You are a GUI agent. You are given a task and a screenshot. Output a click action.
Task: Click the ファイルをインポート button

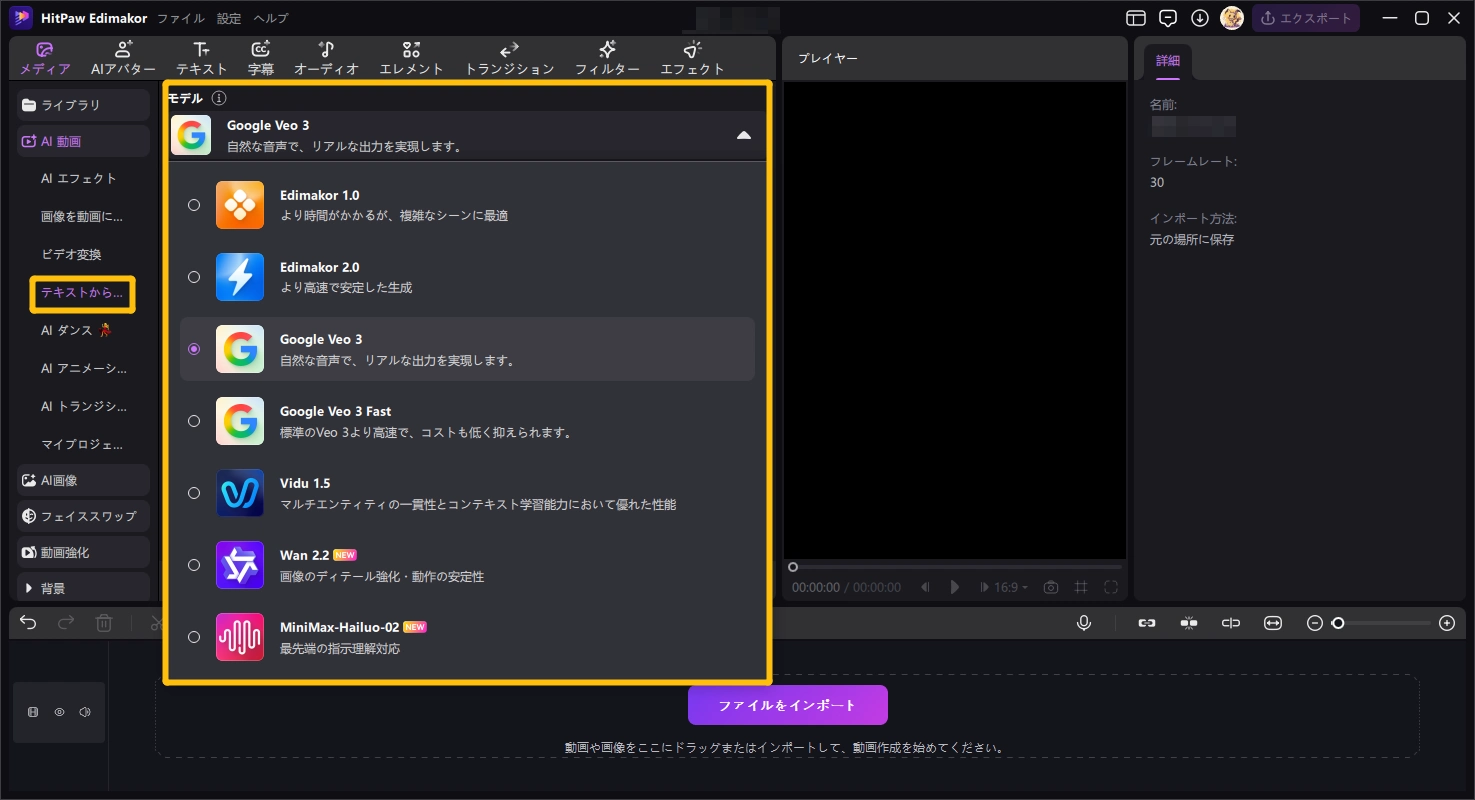[x=787, y=704]
